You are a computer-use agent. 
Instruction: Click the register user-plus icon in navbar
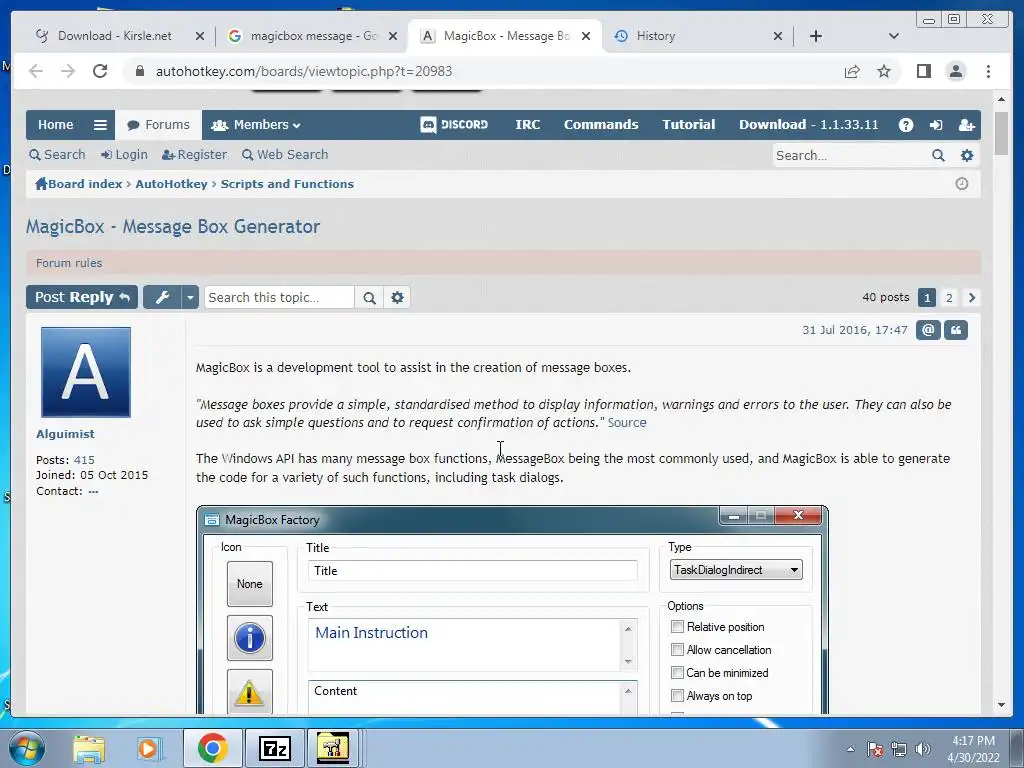click(967, 125)
